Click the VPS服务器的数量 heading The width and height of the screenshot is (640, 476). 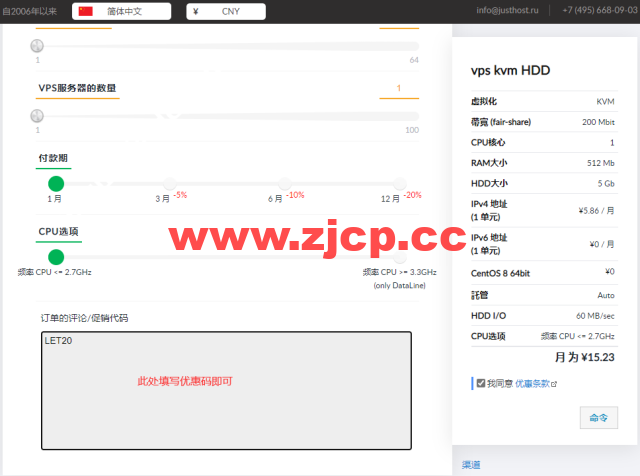point(77,88)
